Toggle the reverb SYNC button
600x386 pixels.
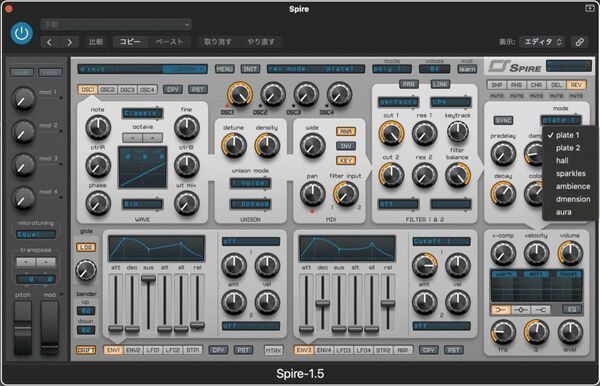503,121
